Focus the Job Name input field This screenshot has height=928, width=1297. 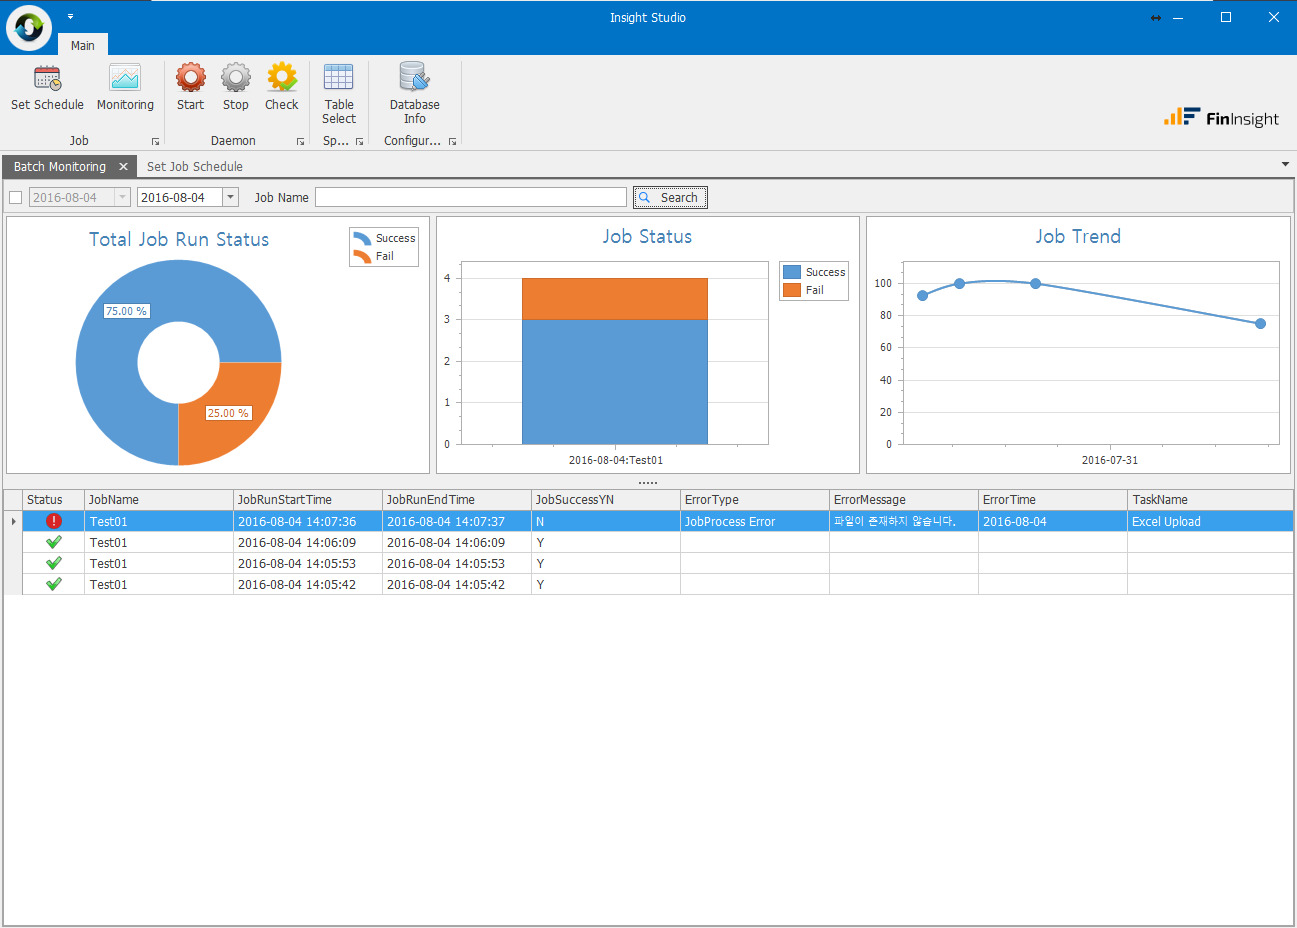point(471,197)
